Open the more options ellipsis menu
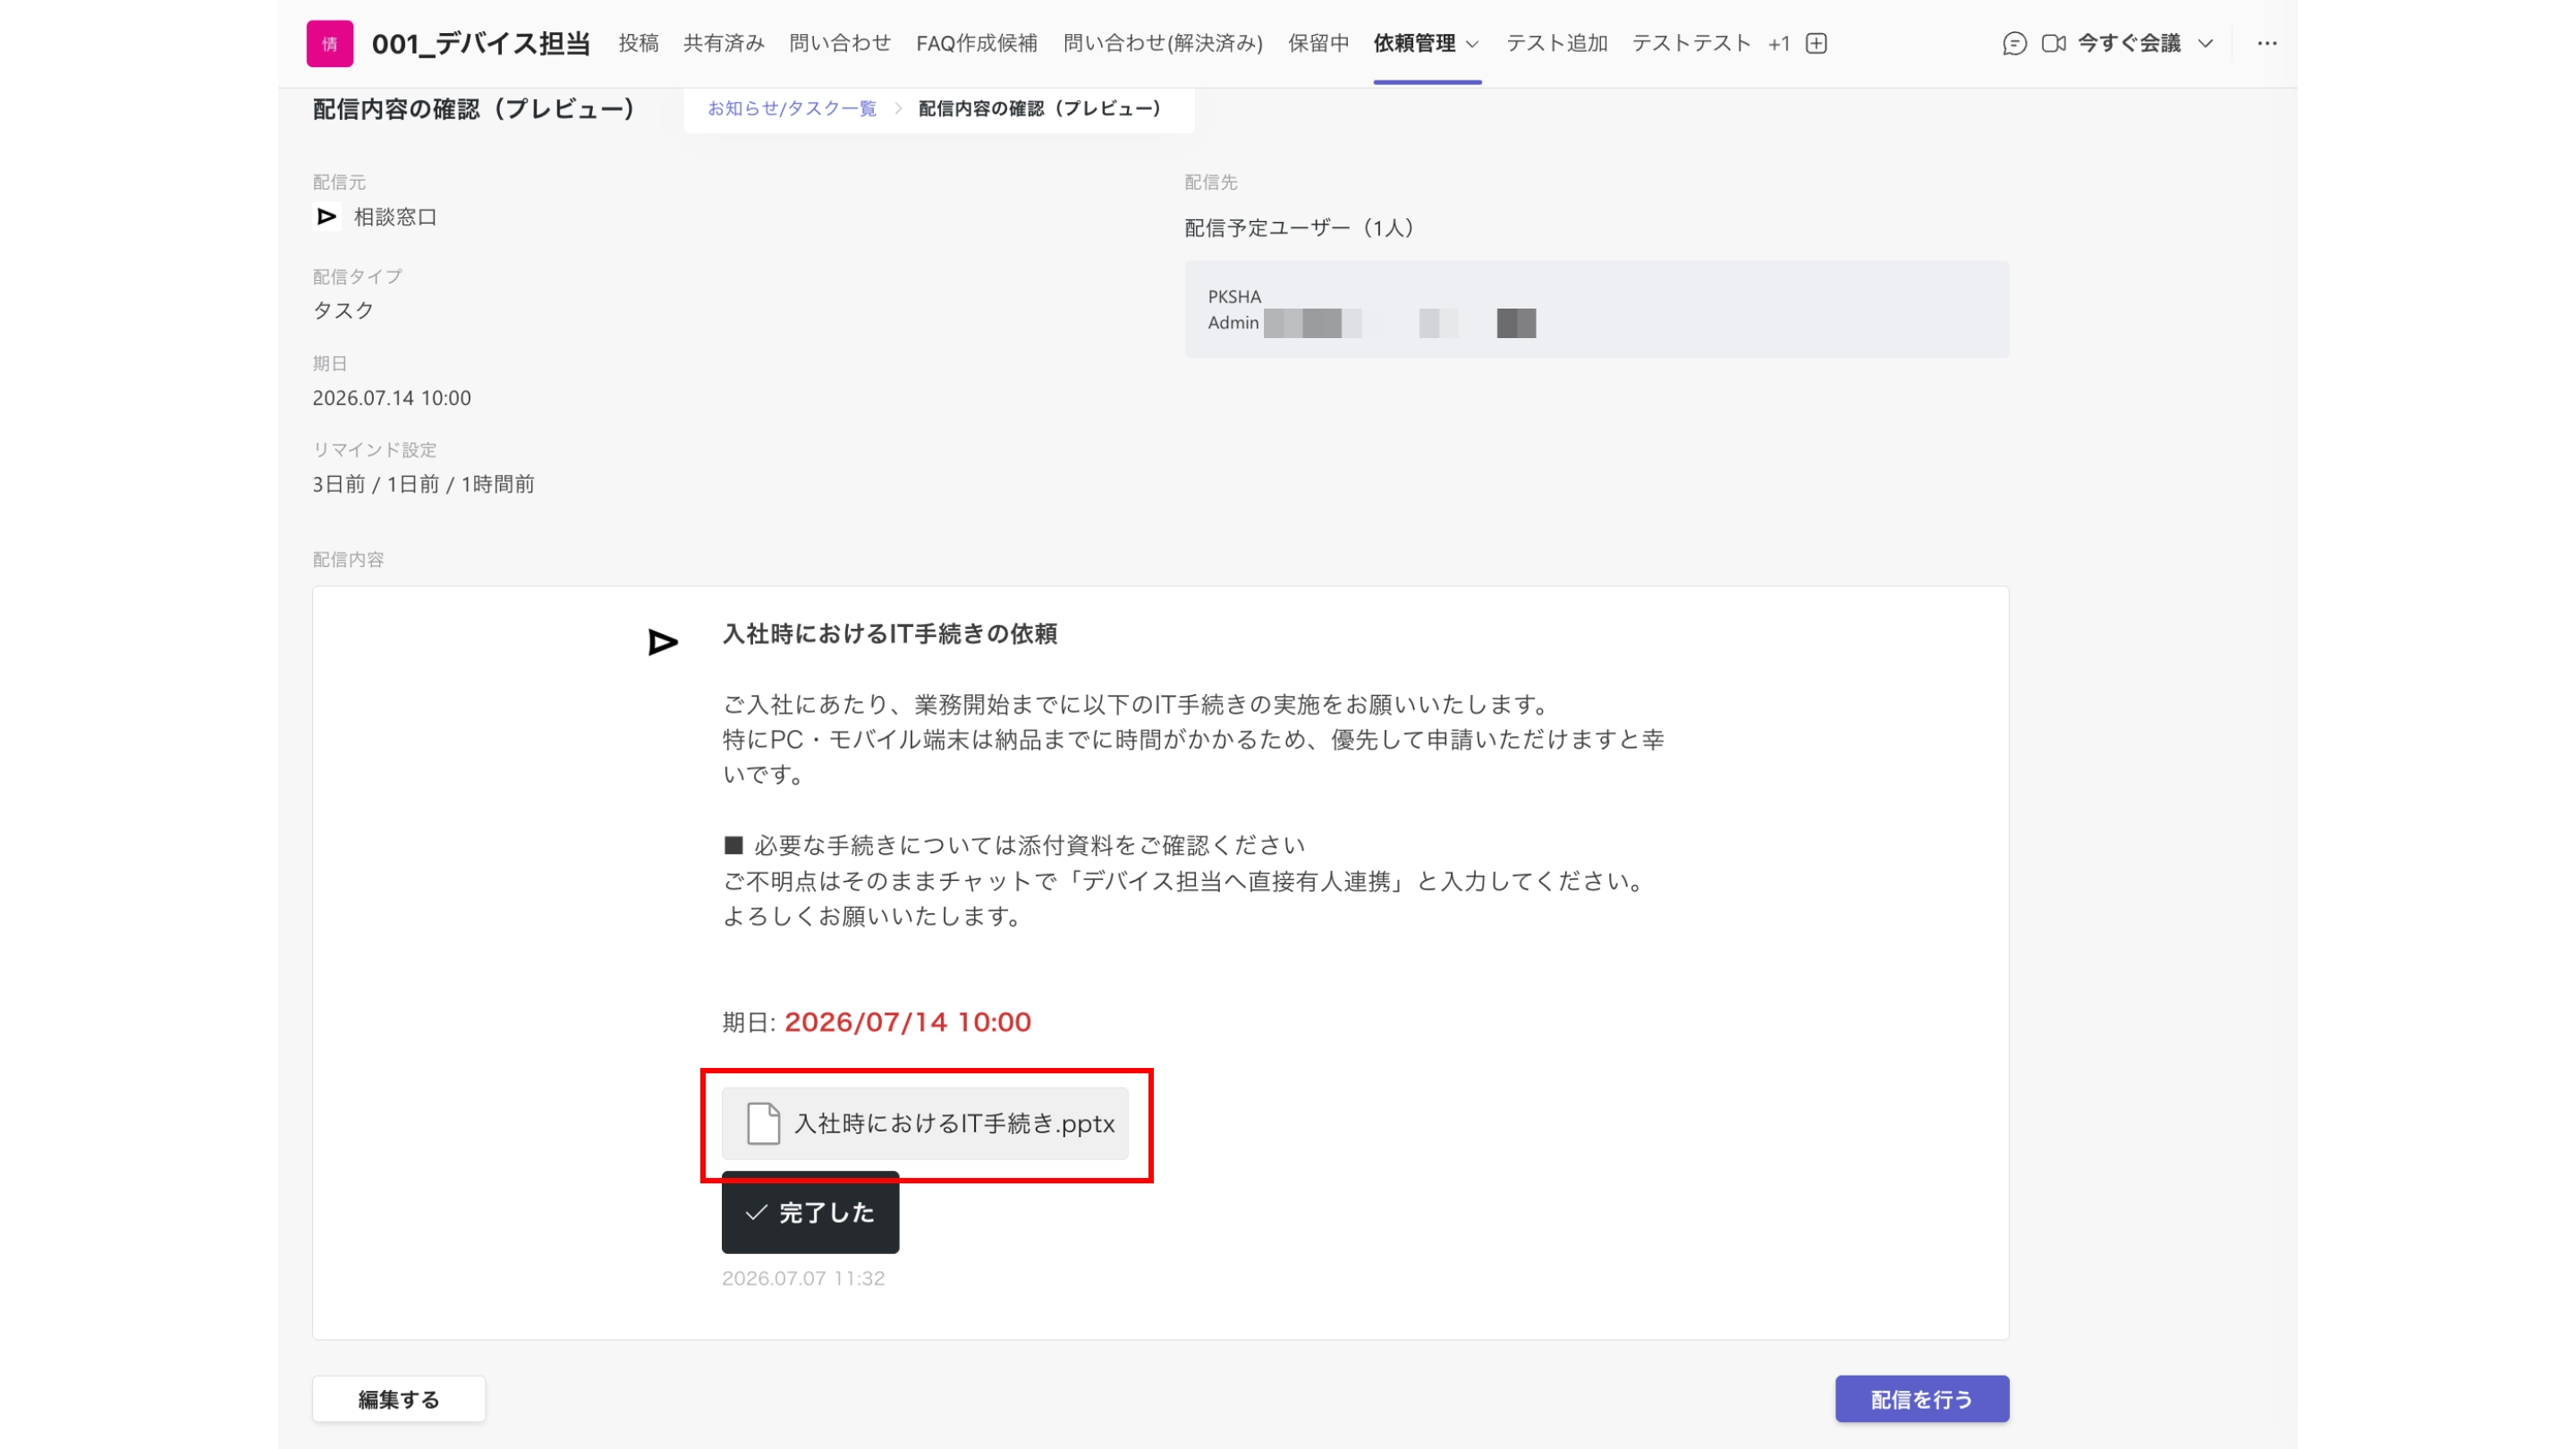 coord(2266,44)
